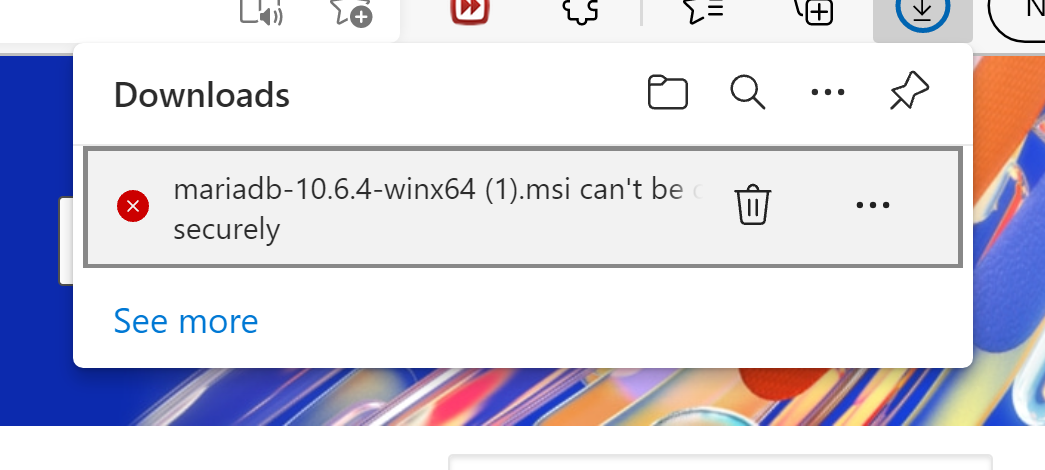Open more options in Downloads header
The image size is (1045, 470).
coord(828,92)
